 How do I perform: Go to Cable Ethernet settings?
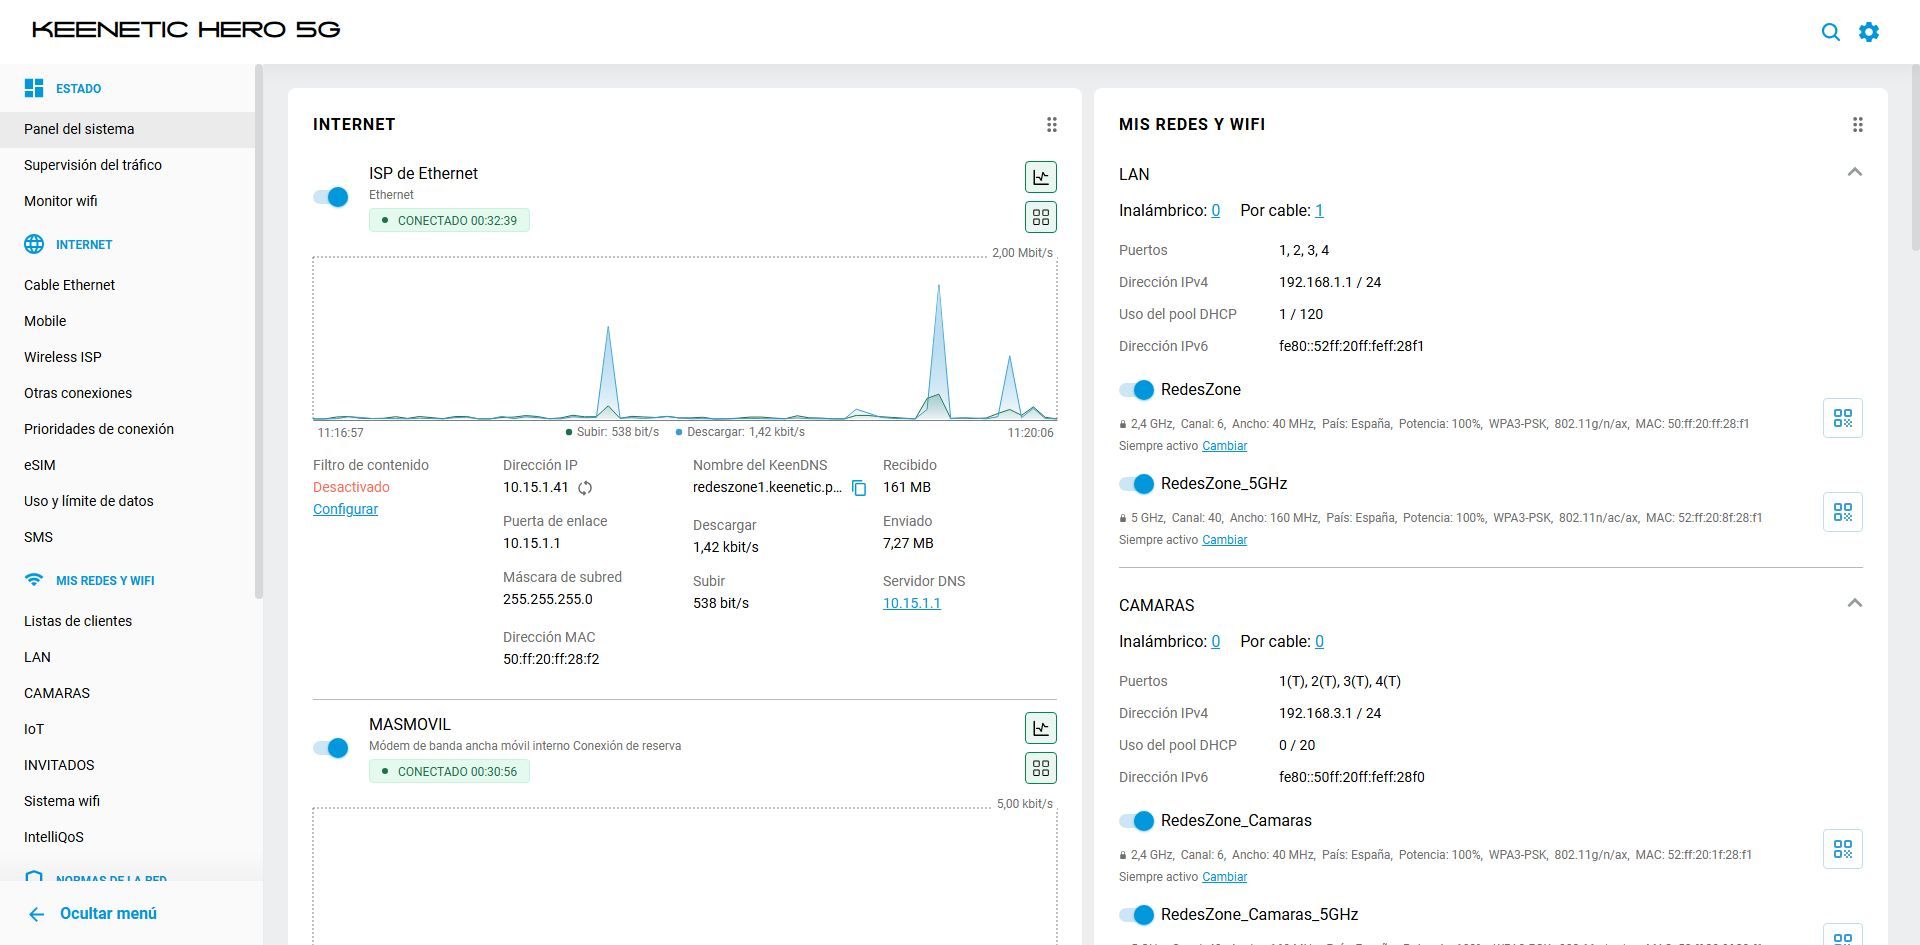point(70,285)
